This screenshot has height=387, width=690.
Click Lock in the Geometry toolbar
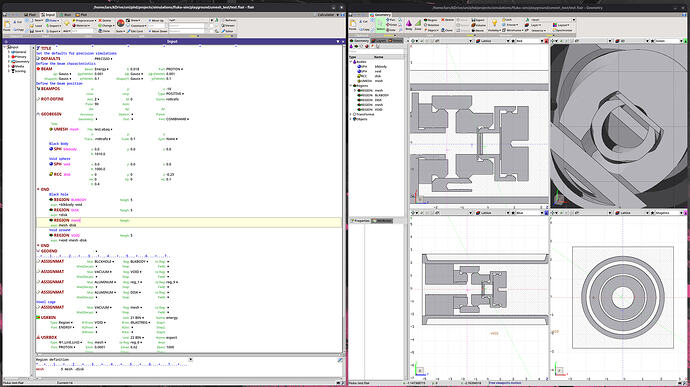tap(508, 20)
